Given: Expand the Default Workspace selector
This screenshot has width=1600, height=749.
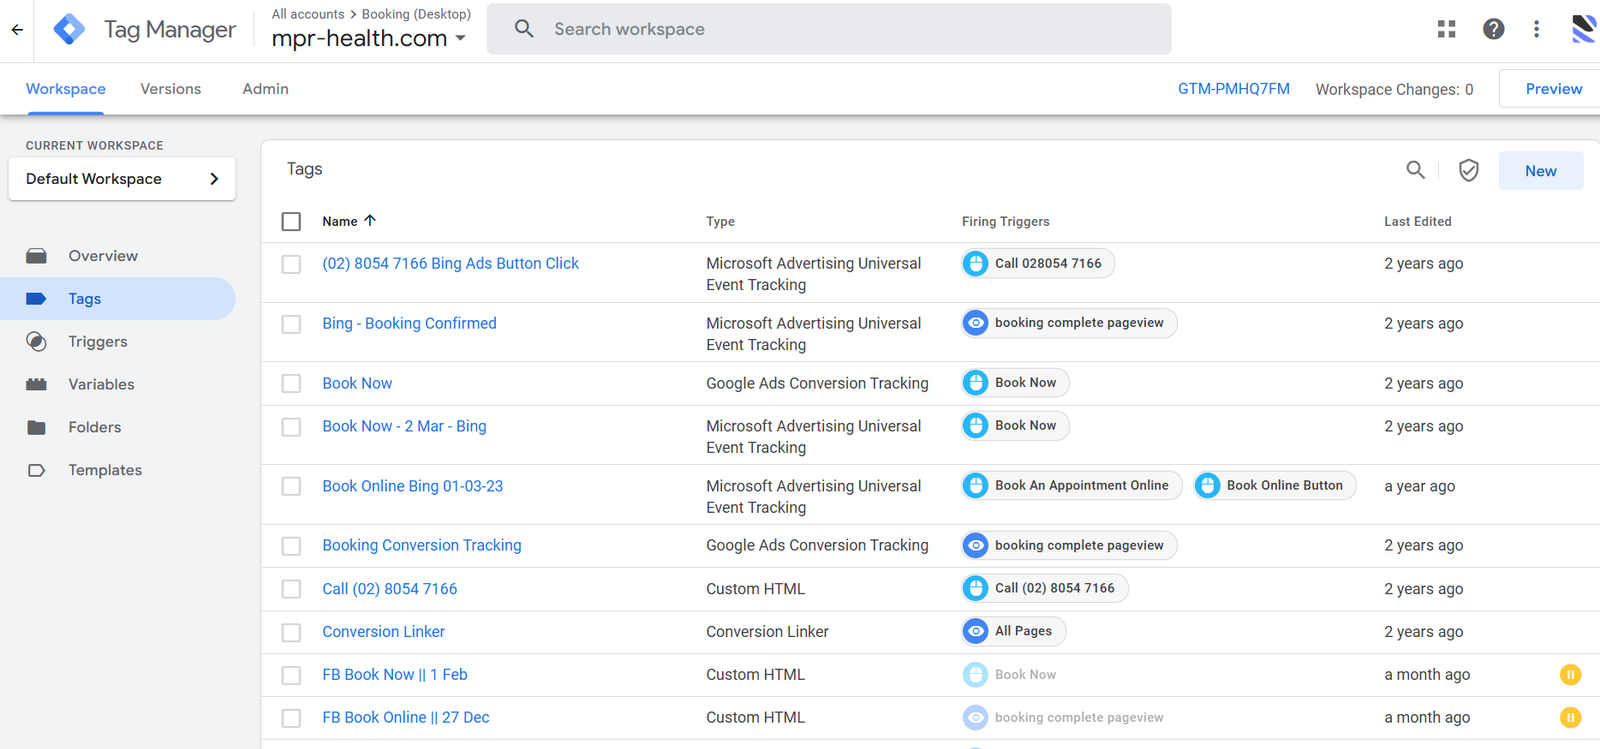Looking at the screenshot, I should tap(122, 179).
